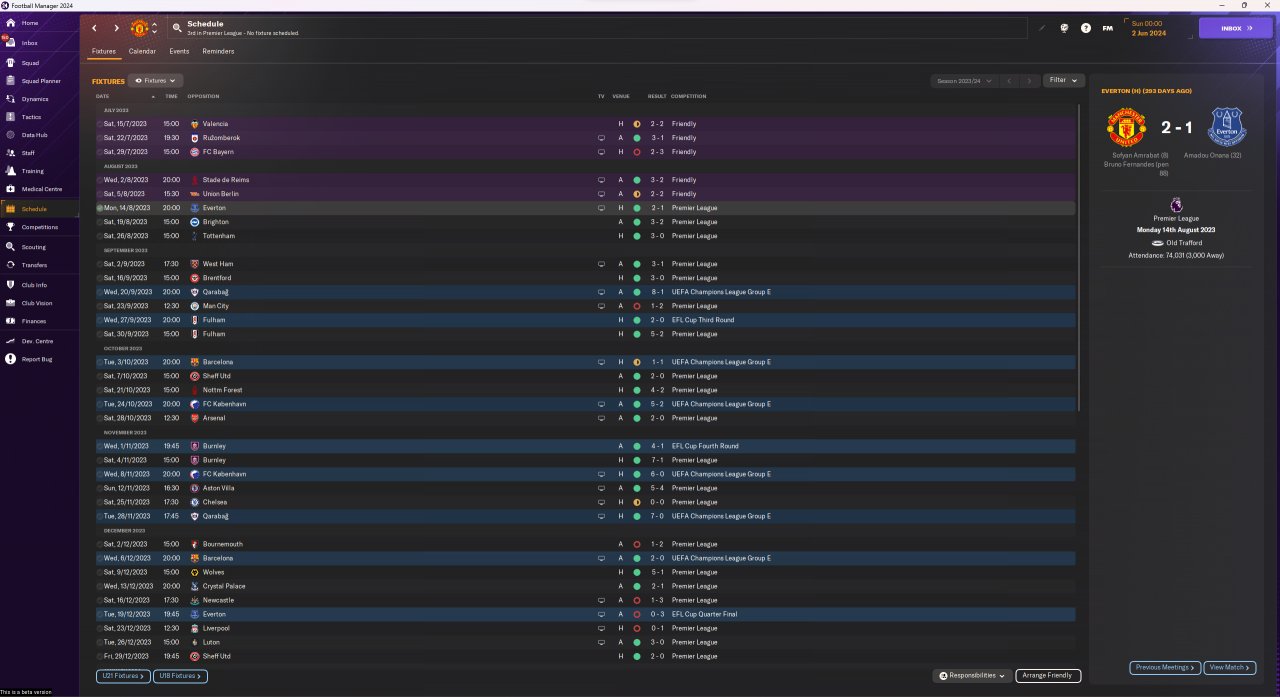Open U18 Fixtures

click(x=181, y=676)
